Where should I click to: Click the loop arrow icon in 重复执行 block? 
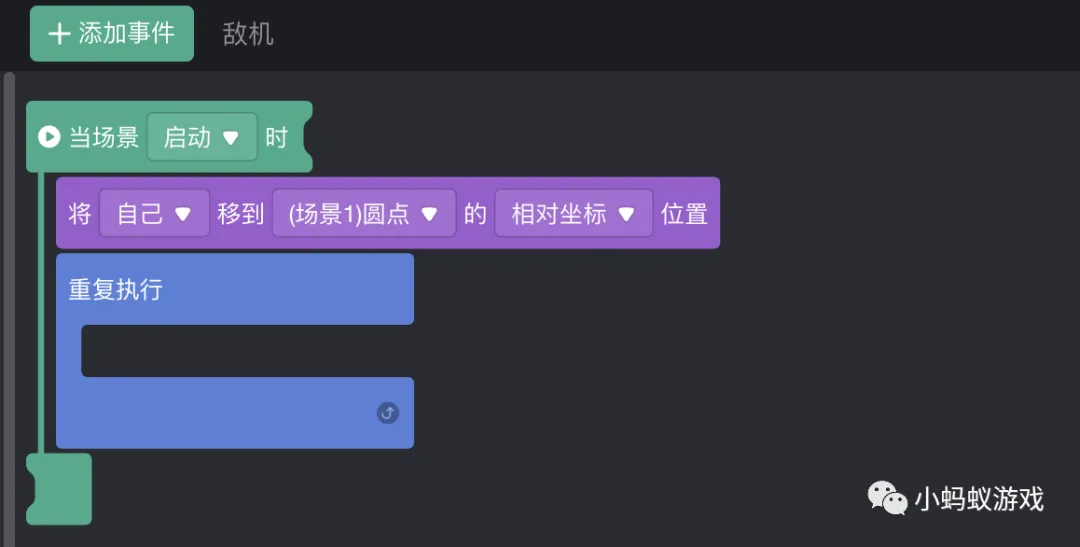pyautogui.click(x=387, y=413)
